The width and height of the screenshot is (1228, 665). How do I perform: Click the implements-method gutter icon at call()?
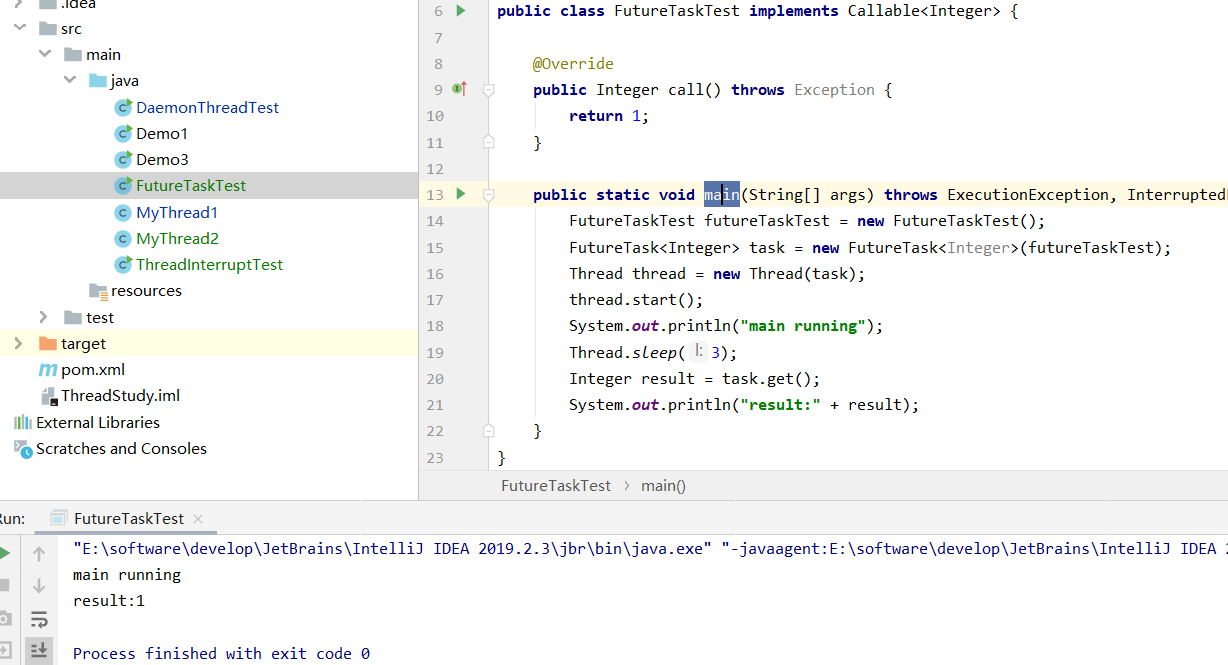click(x=460, y=90)
